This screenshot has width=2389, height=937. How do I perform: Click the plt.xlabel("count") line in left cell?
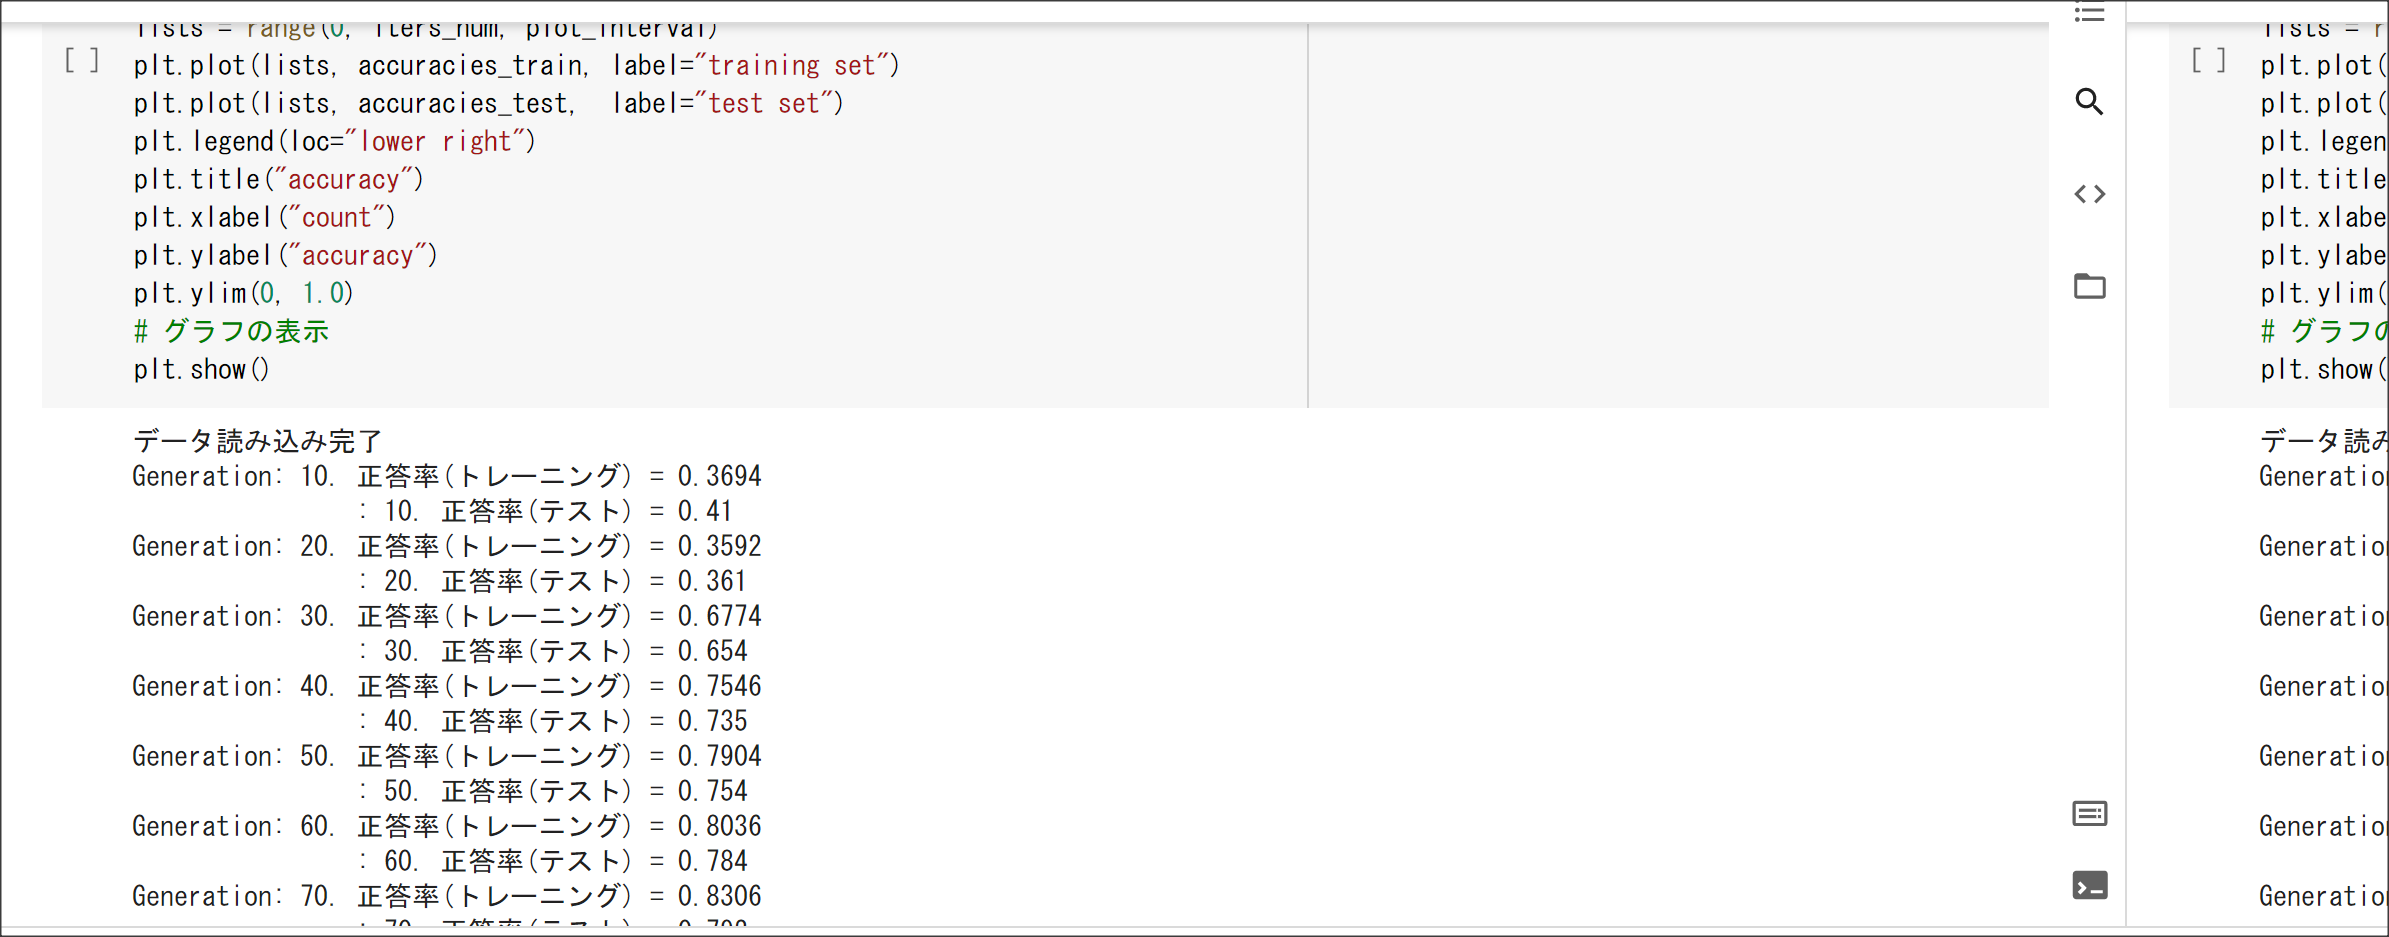pos(265,218)
